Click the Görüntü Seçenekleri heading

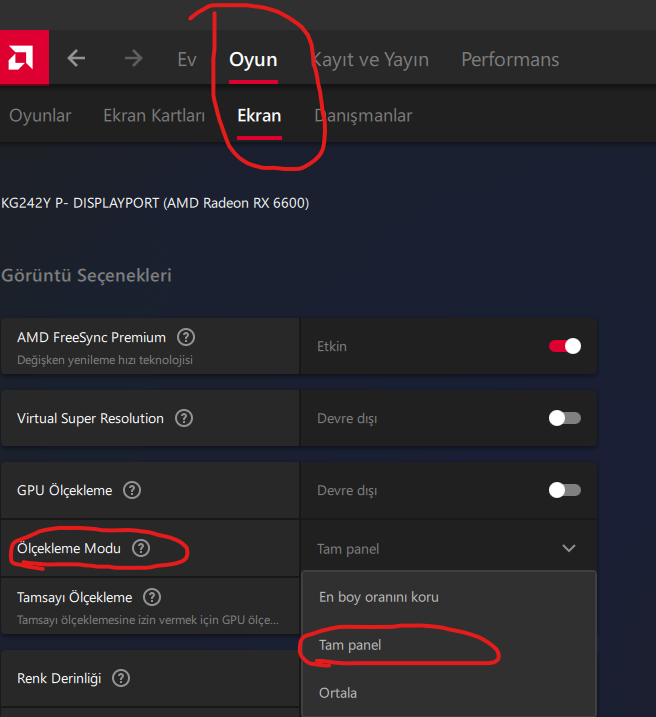tap(86, 276)
